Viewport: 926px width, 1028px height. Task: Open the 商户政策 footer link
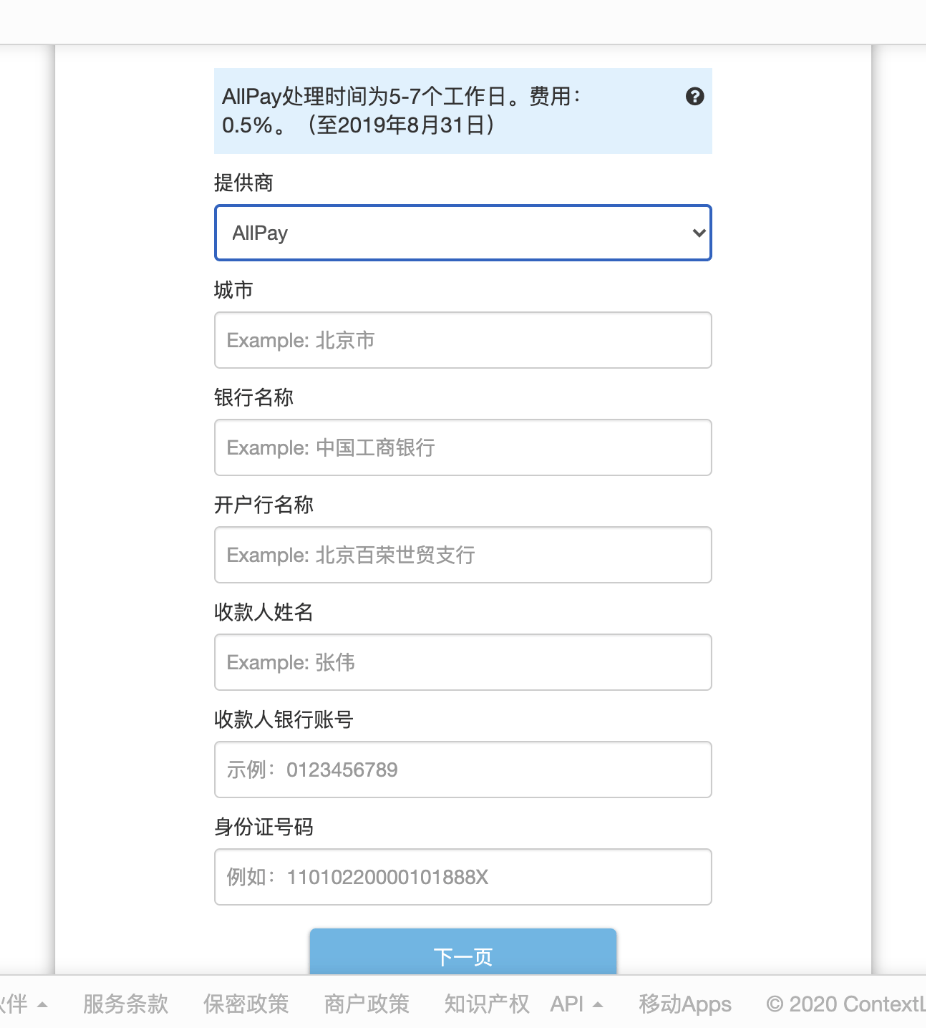(366, 1004)
